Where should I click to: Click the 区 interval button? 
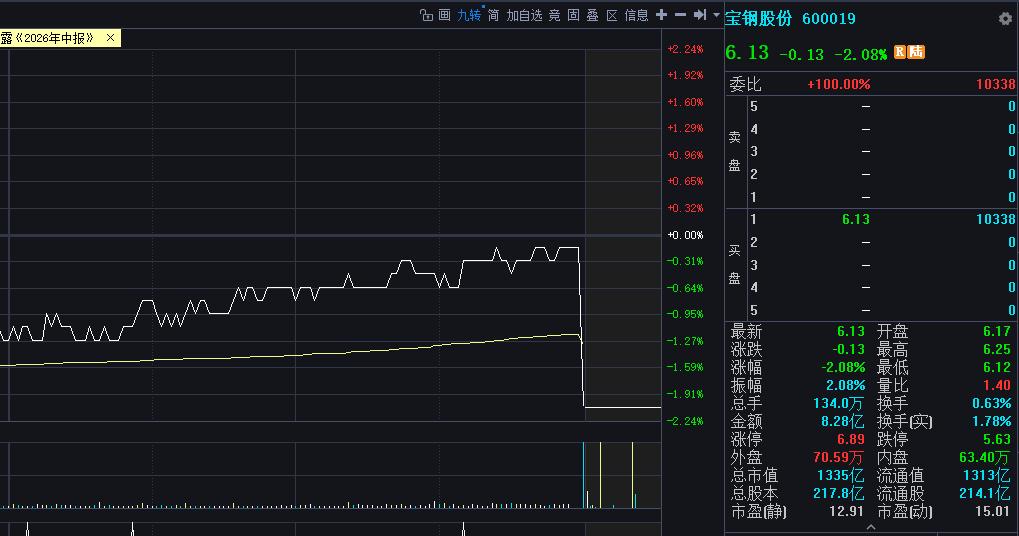pos(612,15)
